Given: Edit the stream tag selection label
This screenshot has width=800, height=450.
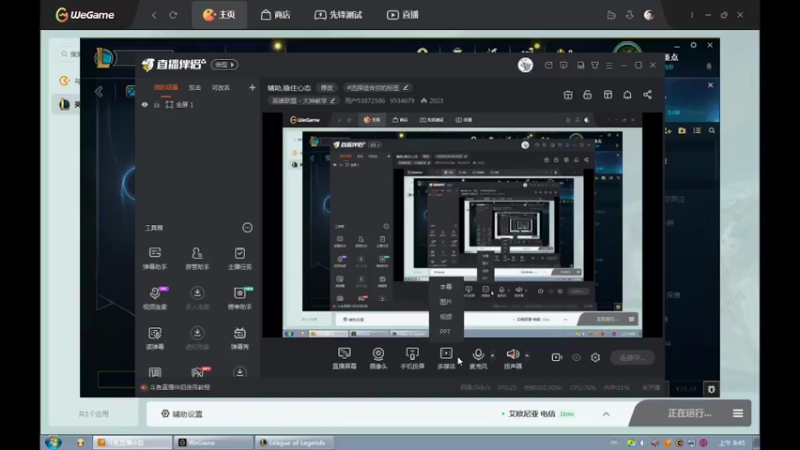Looking at the screenshot, I should [378, 88].
